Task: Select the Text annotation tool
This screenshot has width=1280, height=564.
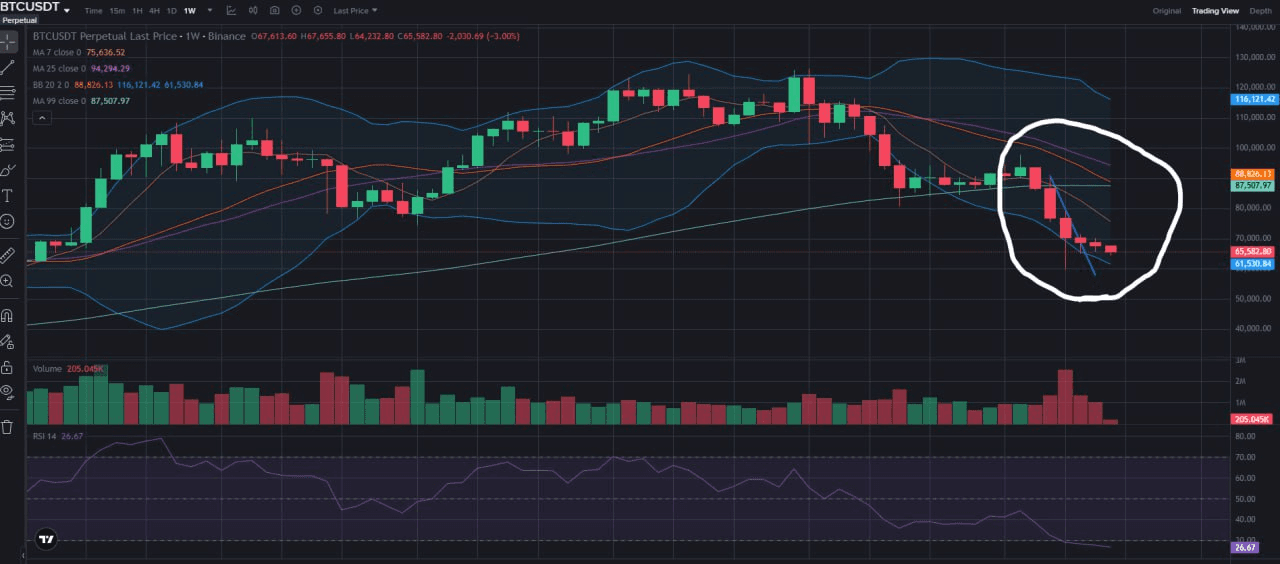Action: pos(7,195)
